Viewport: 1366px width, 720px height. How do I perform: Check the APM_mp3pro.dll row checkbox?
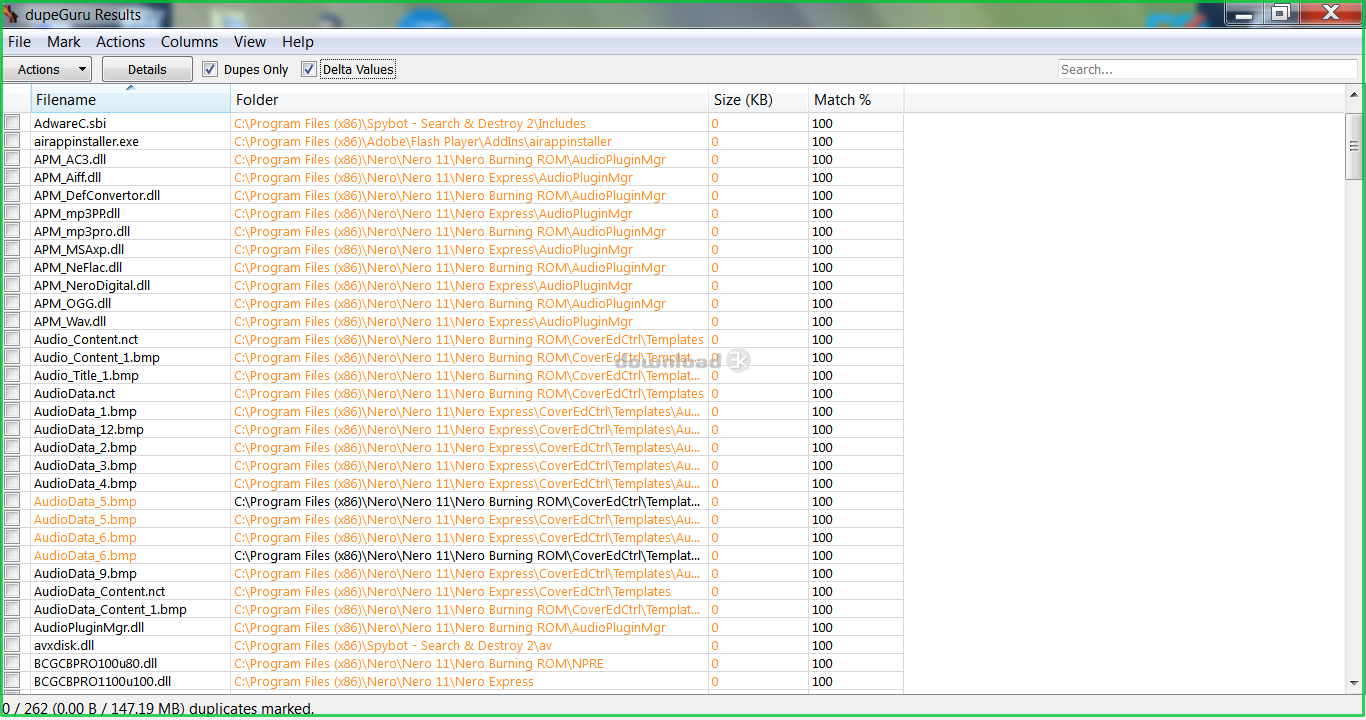click(12, 231)
